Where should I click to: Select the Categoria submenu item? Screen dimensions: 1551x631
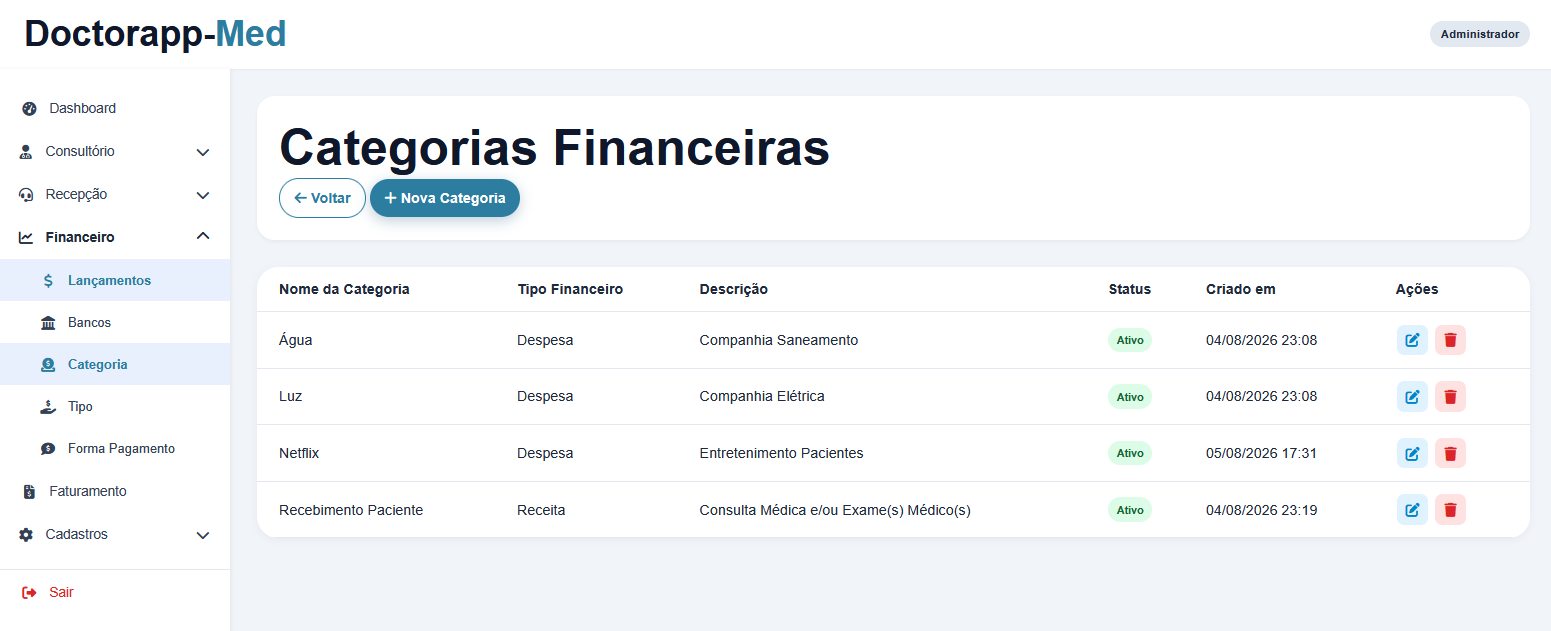tap(115, 365)
